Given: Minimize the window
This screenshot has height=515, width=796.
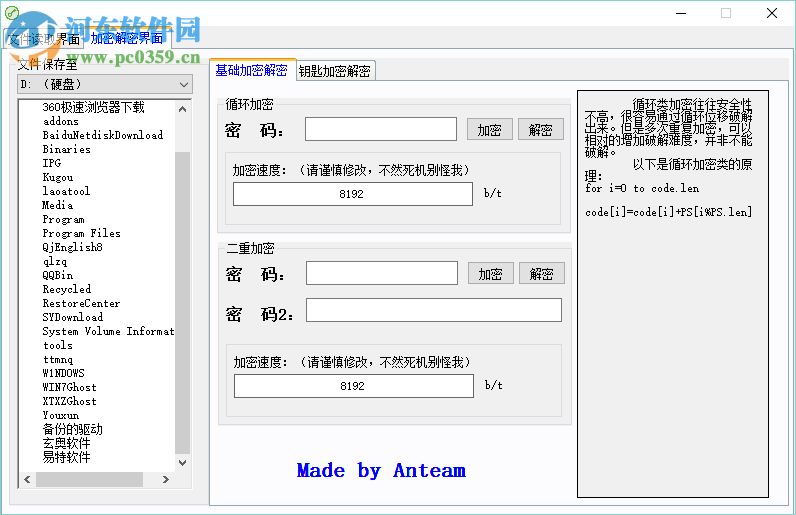Looking at the screenshot, I should tap(681, 13).
